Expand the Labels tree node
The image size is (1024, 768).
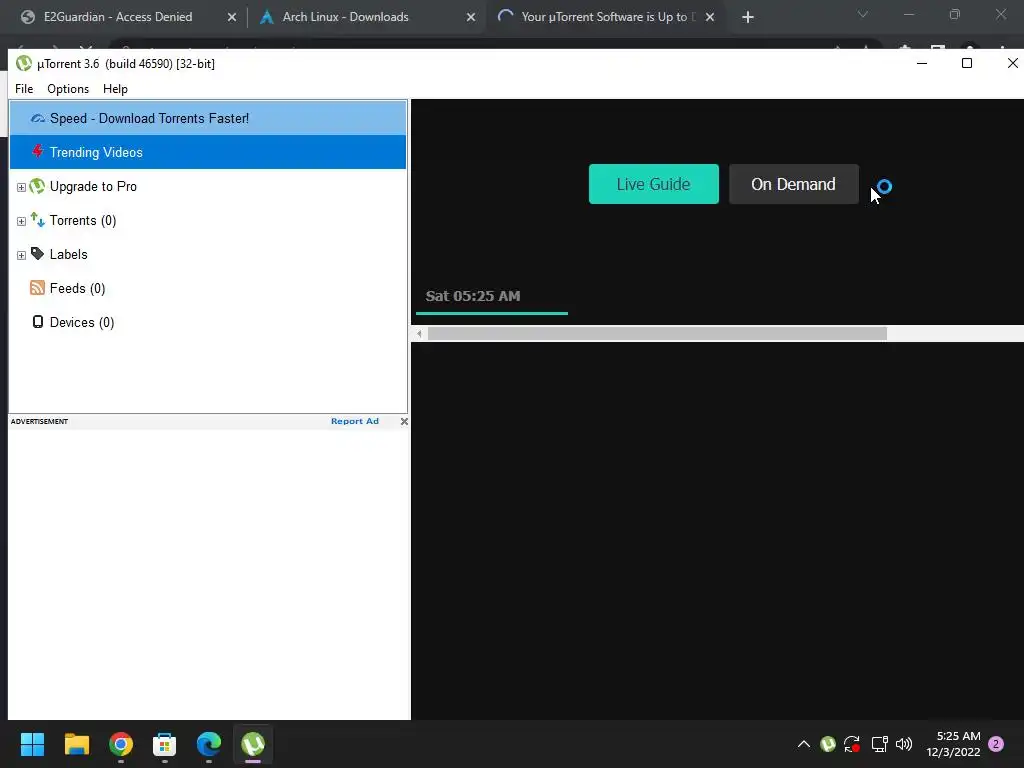pyautogui.click(x=21, y=255)
